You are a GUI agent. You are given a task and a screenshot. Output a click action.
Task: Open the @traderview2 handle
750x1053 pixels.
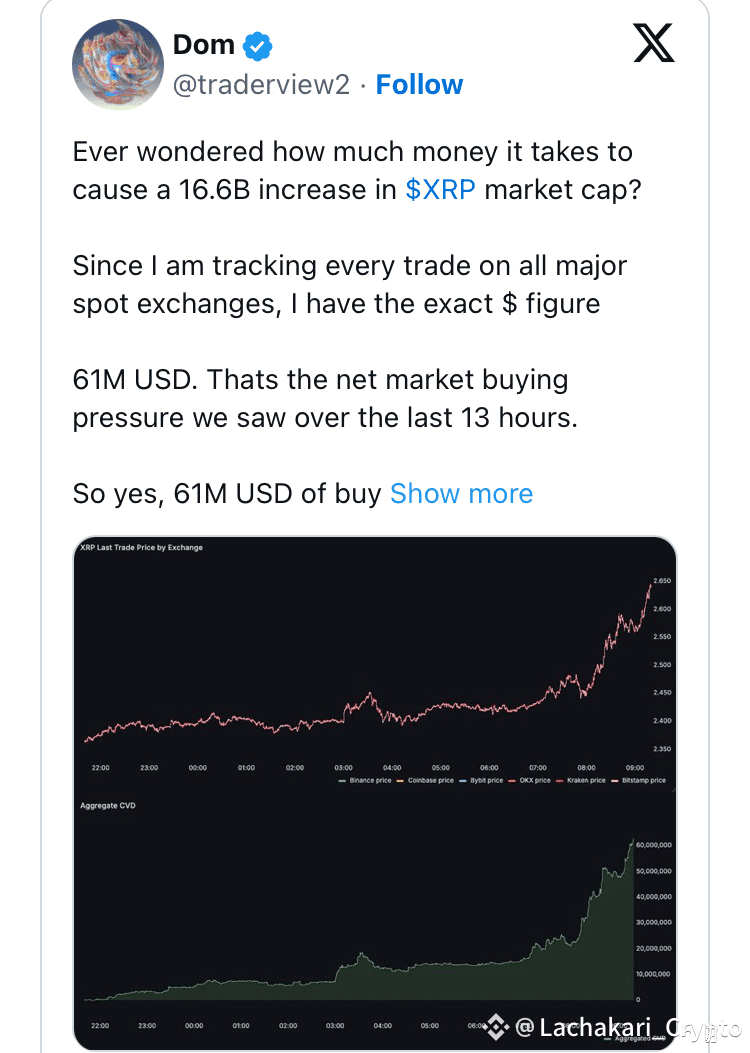261,85
